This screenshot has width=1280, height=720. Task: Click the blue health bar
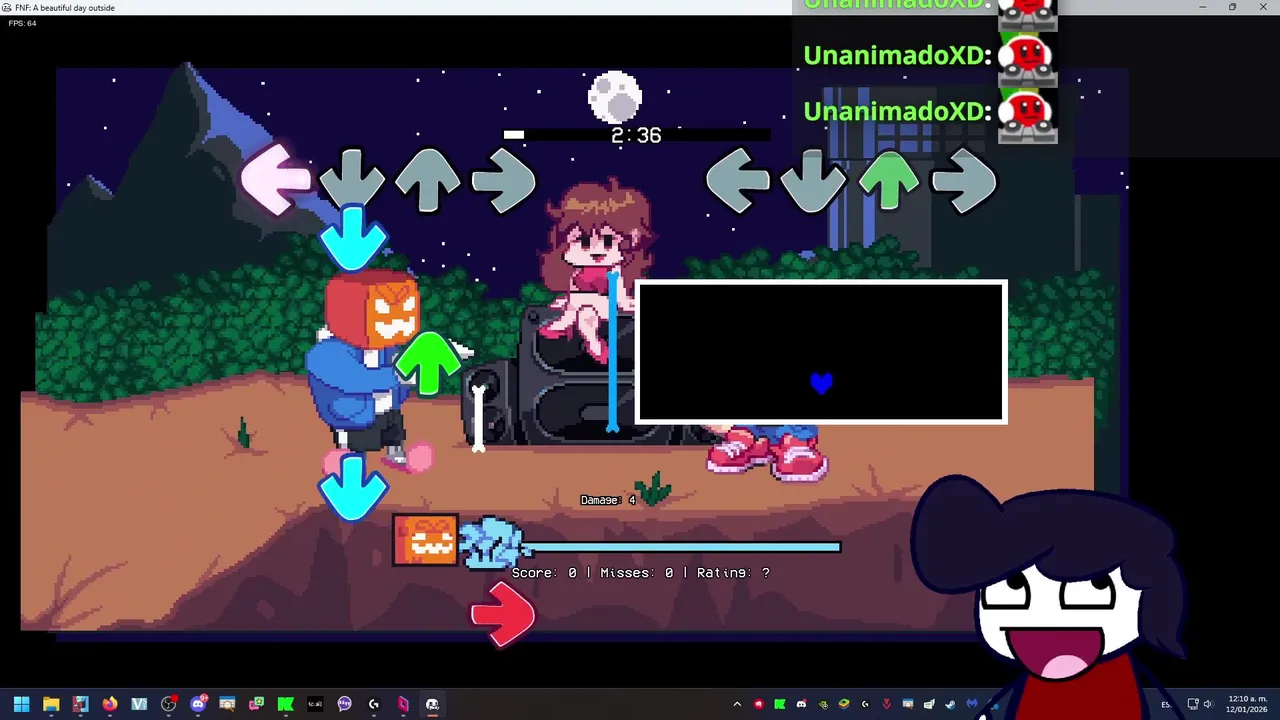pos(680,546)
